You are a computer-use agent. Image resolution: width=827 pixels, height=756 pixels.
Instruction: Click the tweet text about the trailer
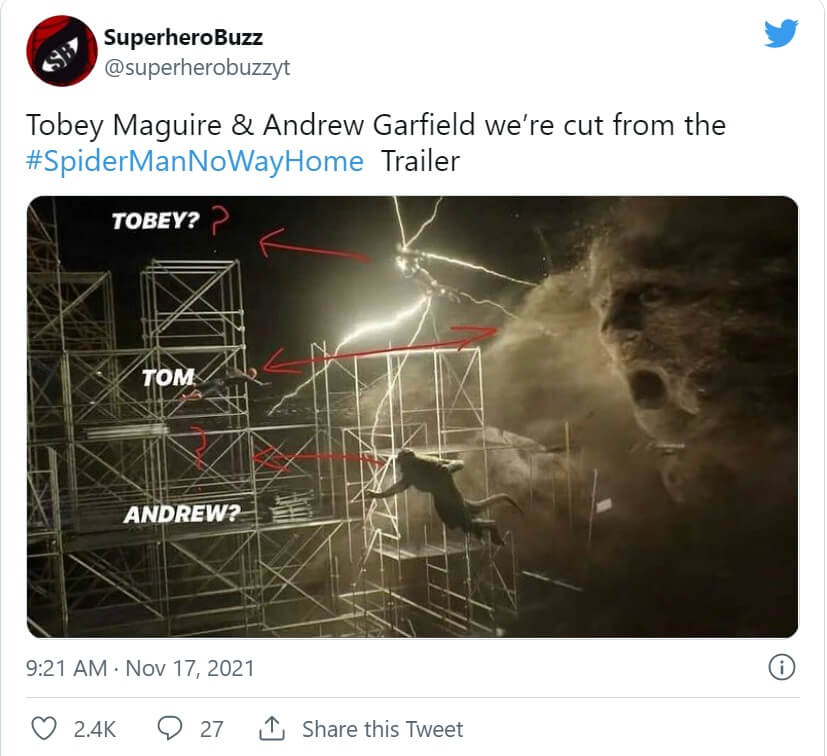(376, 142)
